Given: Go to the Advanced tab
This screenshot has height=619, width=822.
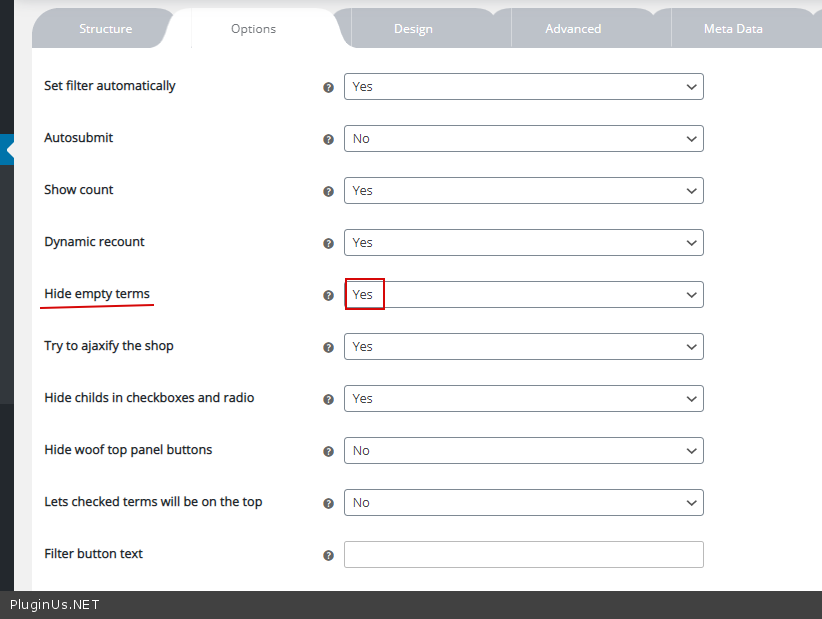Looking at the screenshot, I should [573, 29].
